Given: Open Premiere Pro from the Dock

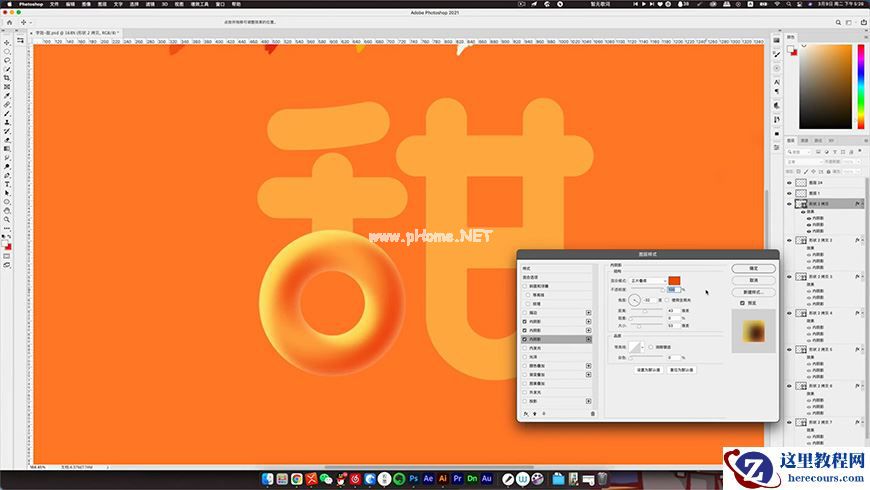Looking at the screenshot, I should tap(457, 478).
